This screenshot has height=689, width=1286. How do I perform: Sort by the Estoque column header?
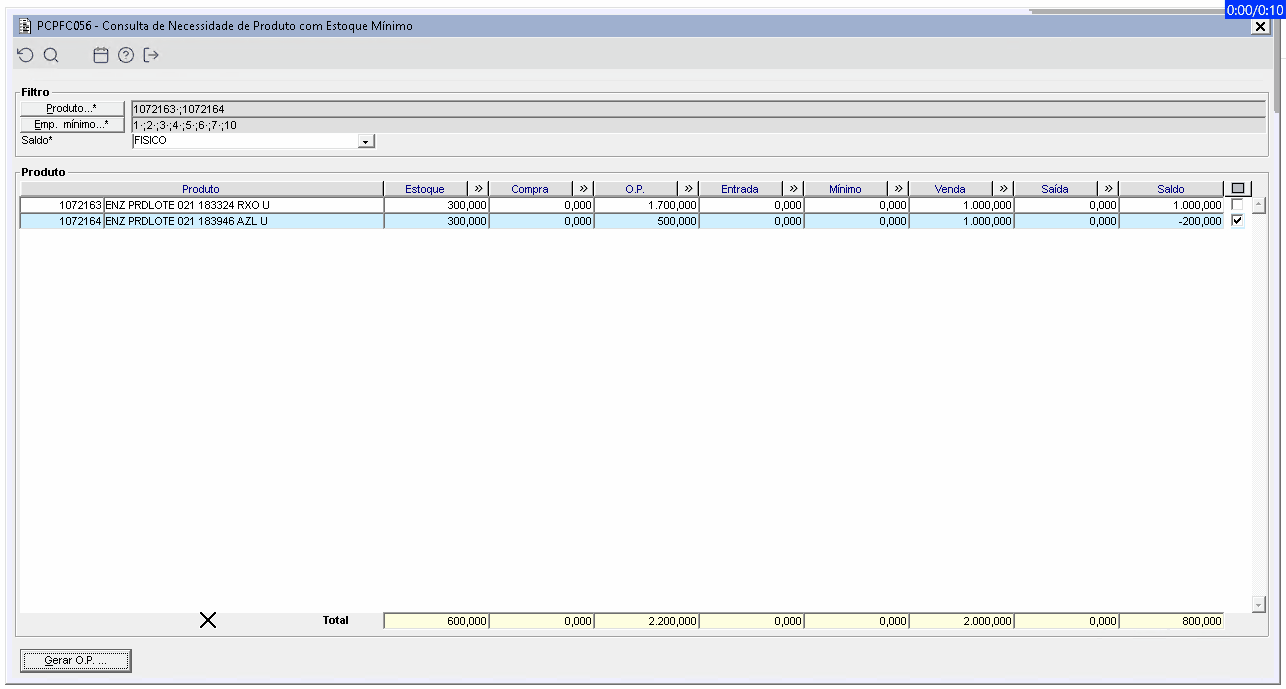tap(425, 189)
